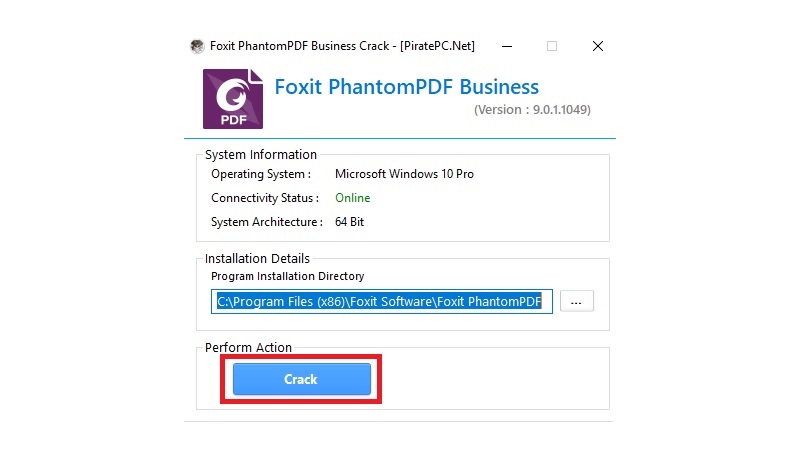This screenshot has height=450, width=800.
Task: Click the 64 Bit architecture value
Action: coord(349,222)
